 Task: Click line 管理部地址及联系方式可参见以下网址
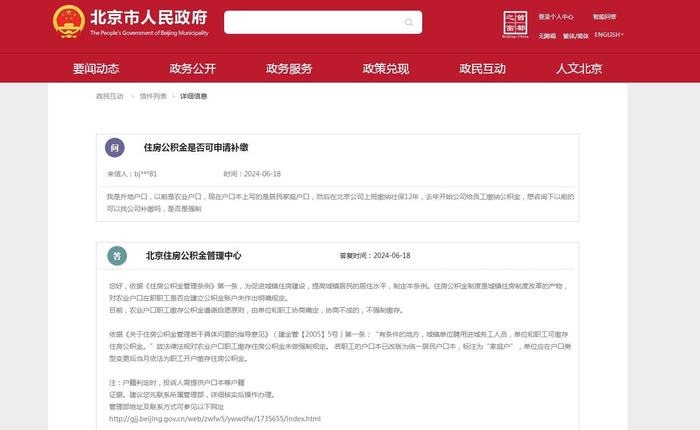tap(167, 407)
